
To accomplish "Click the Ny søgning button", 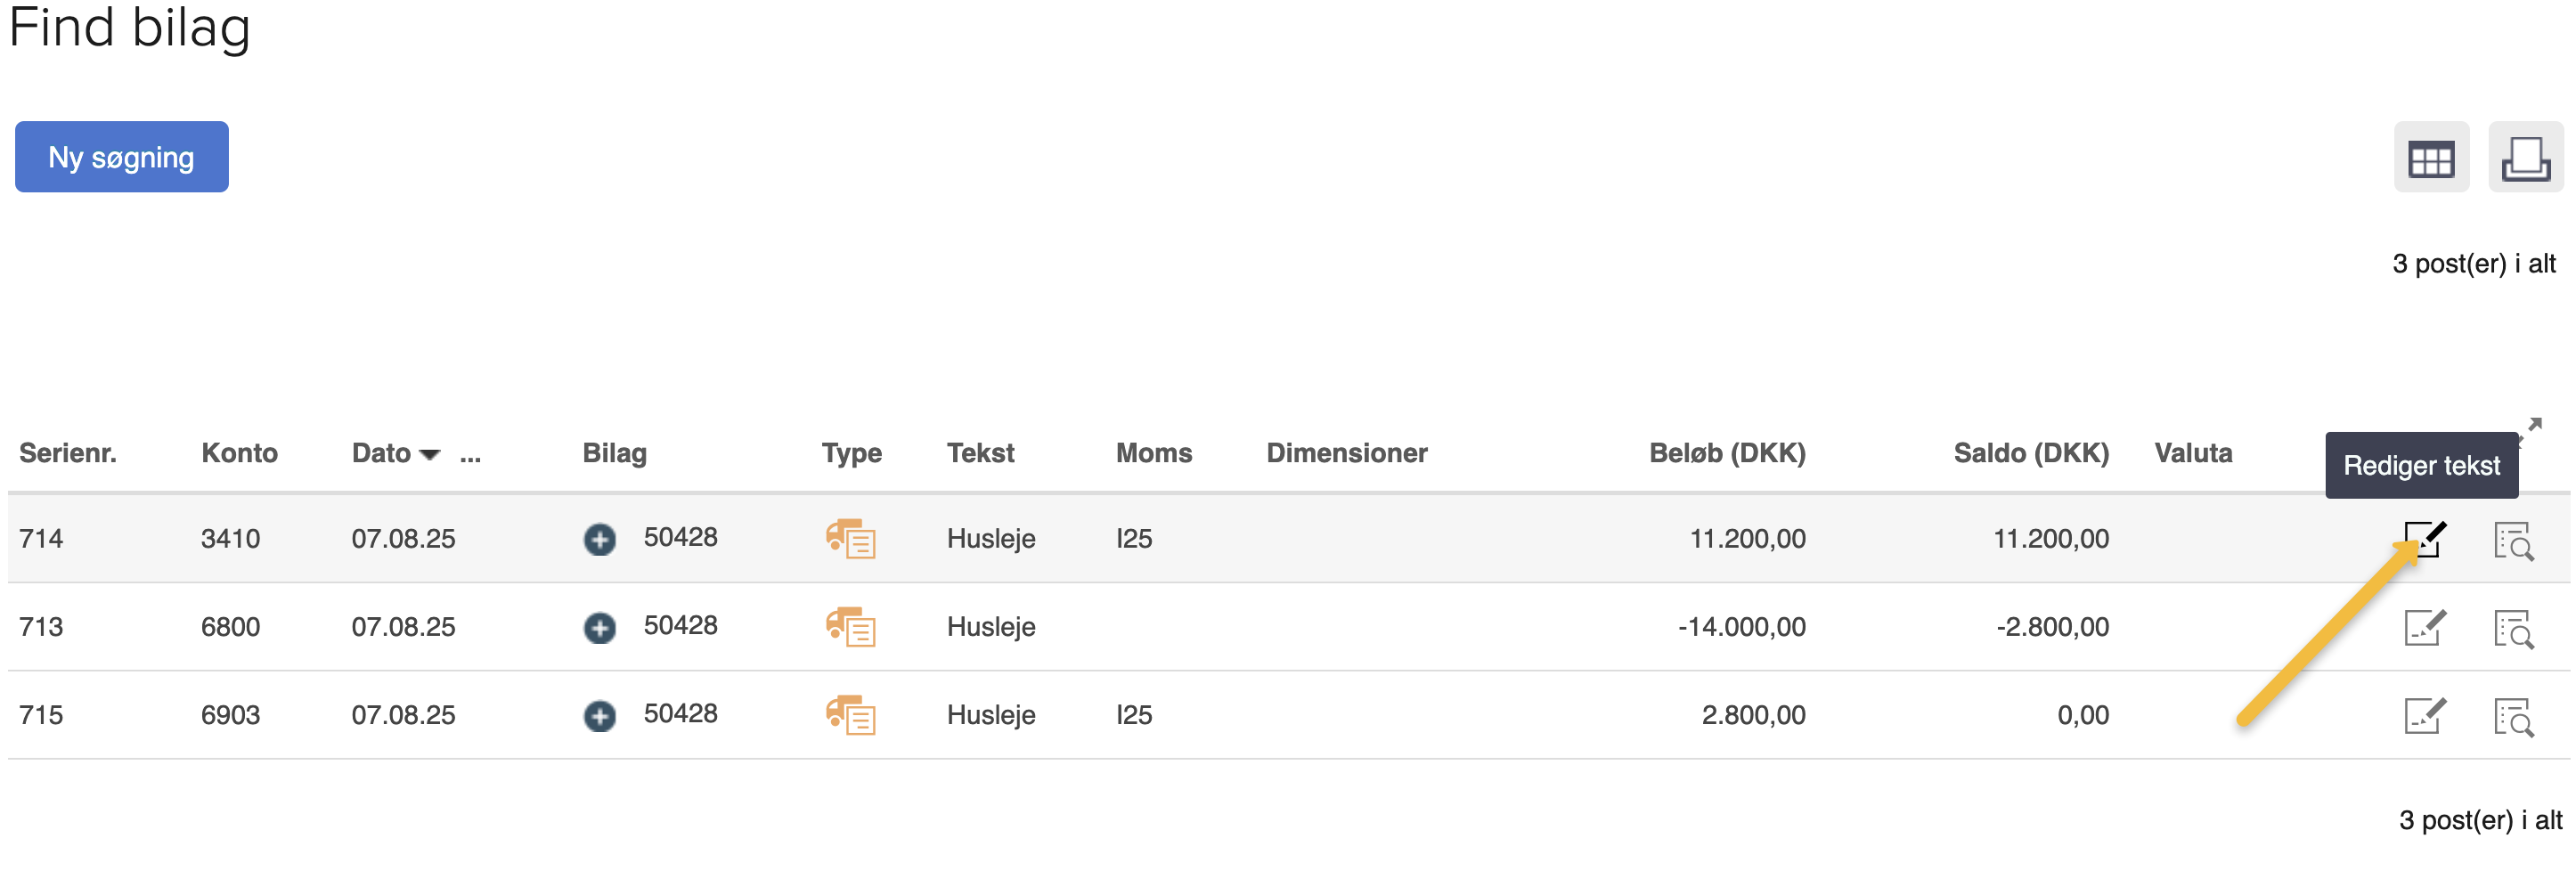I will (x=121, y=157).
